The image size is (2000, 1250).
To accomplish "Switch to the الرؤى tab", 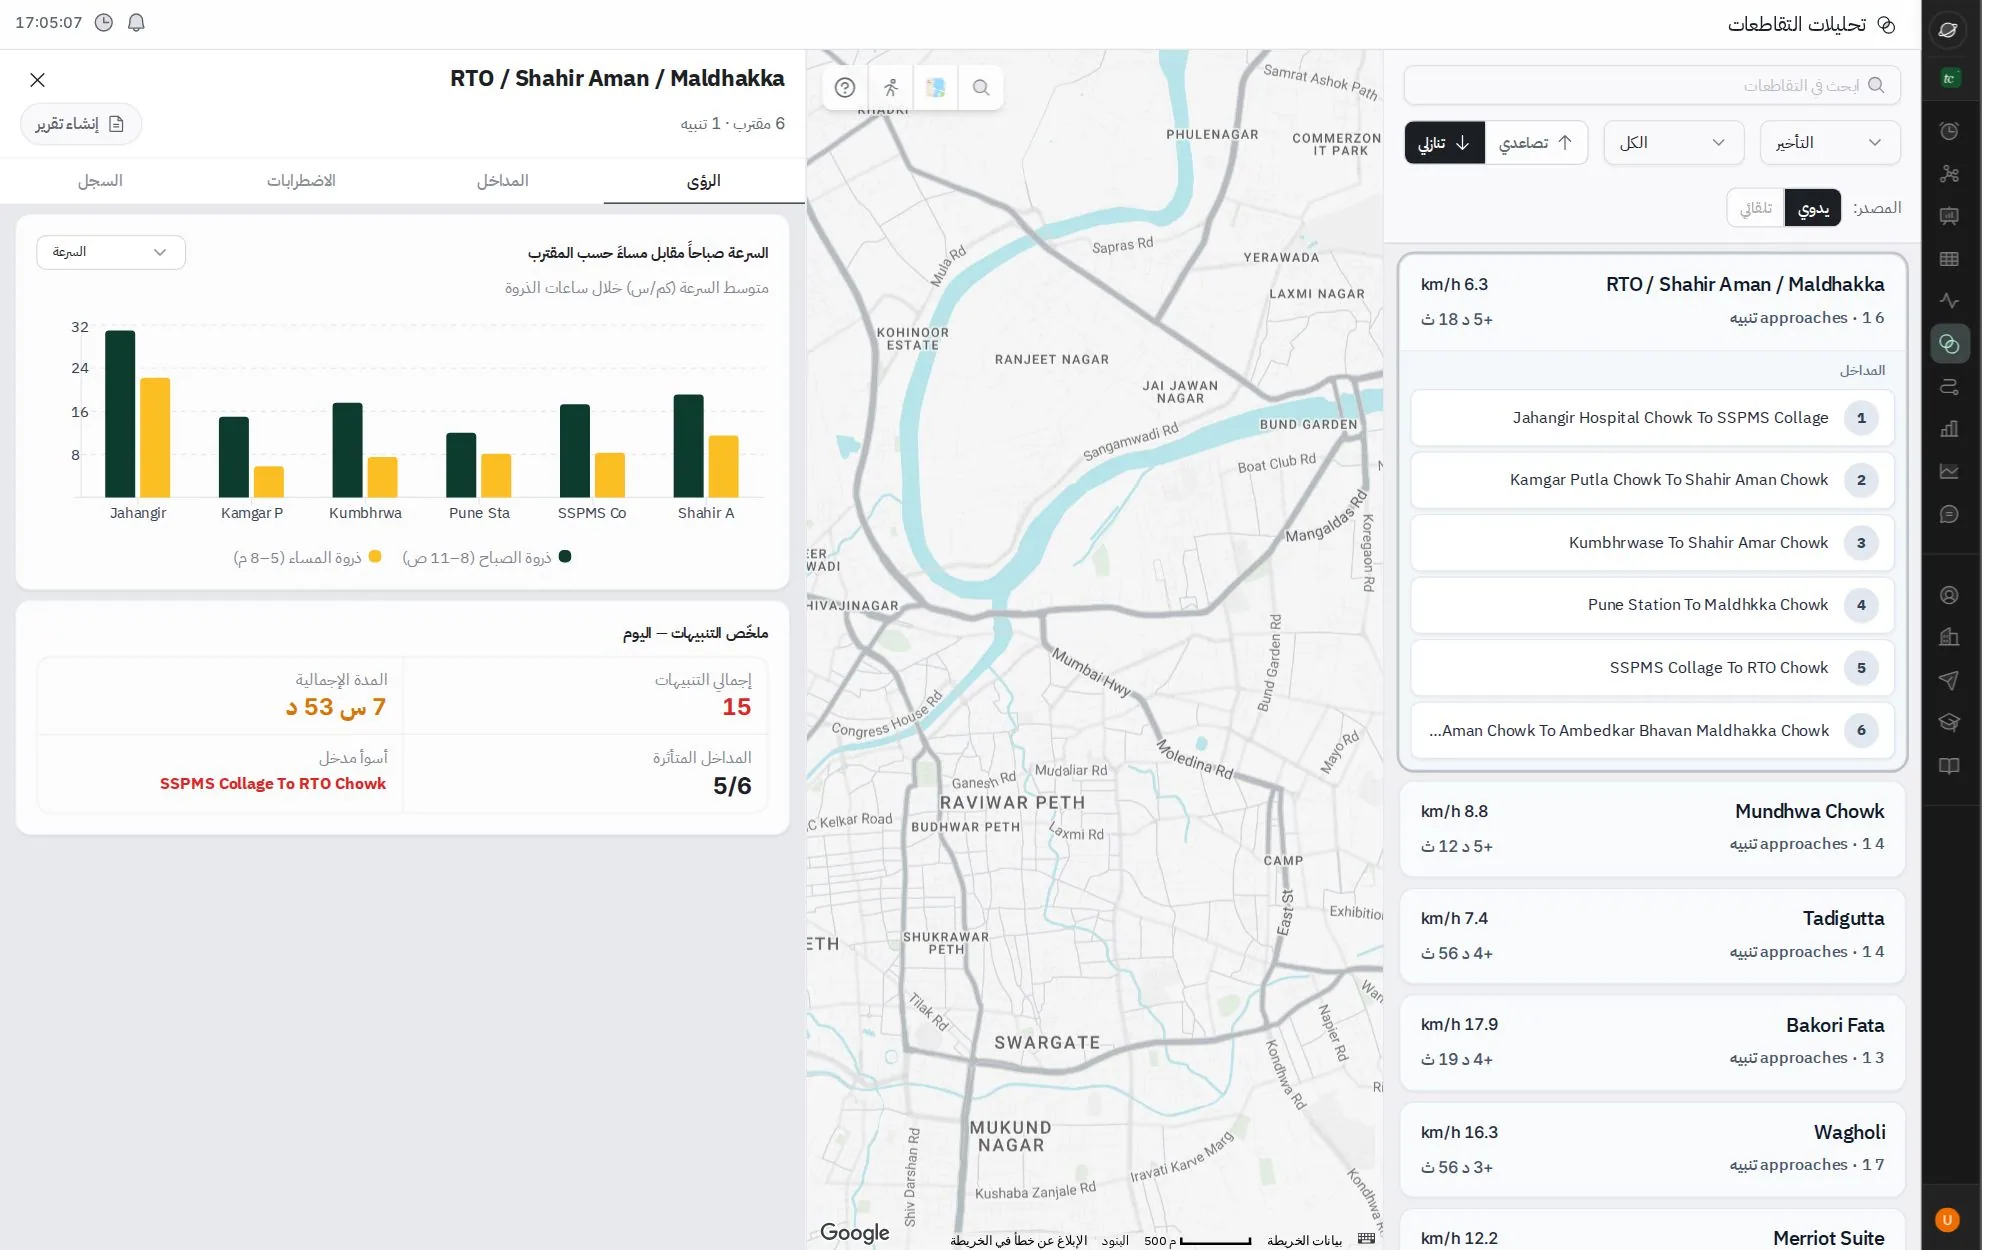I will [x=704, y=181].
